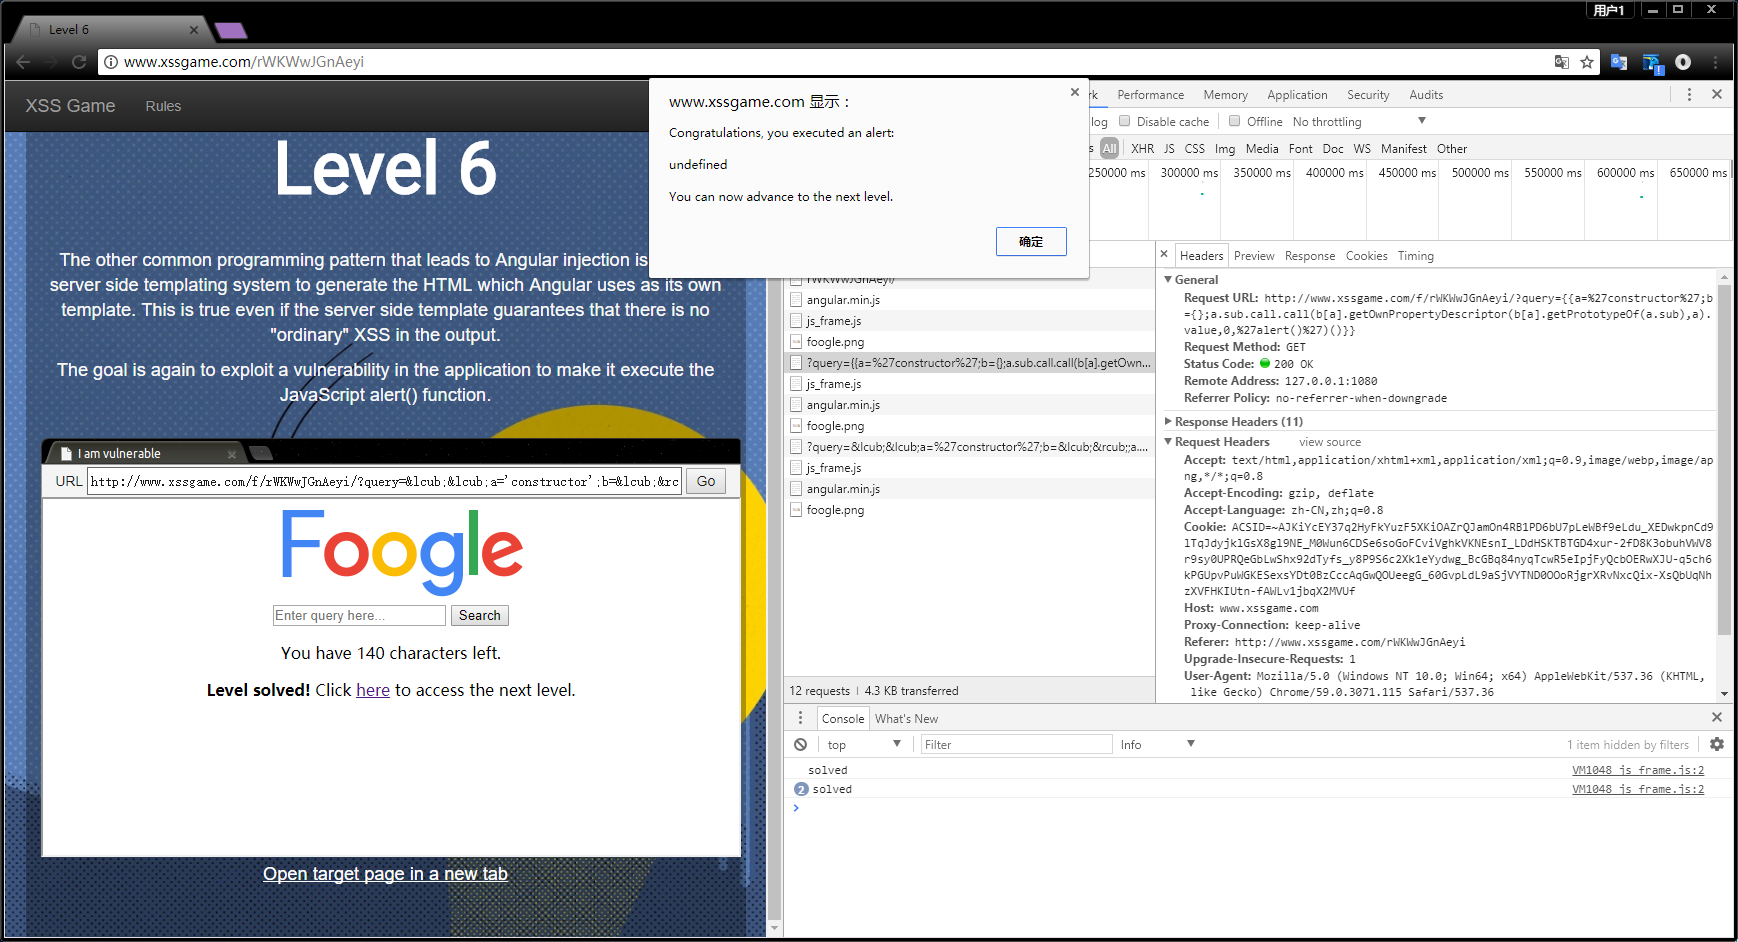Open the Info log level dropdown
1738x942 pixels.
point(1157,745)
